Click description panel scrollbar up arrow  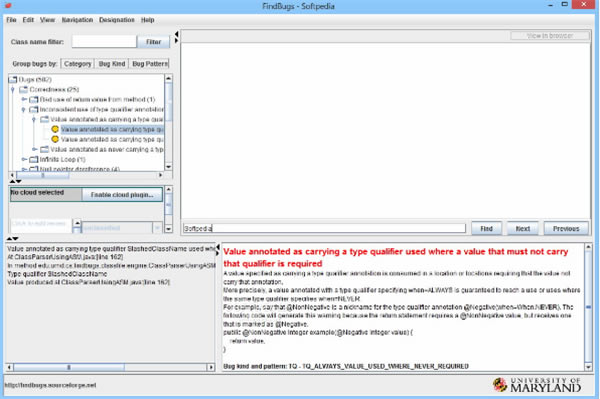[589, 248]
